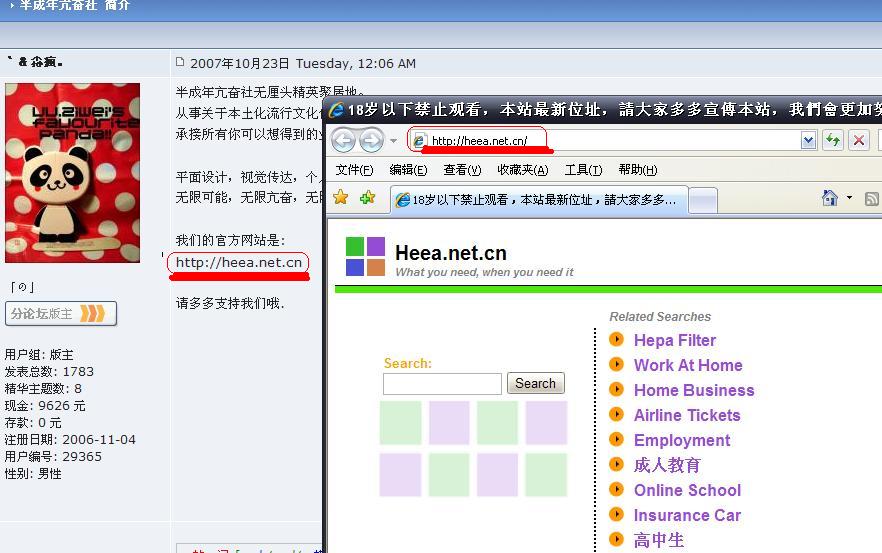Open the Favorites Center star icon
This screenshot has height=553, width=882.
pos(341,198)
